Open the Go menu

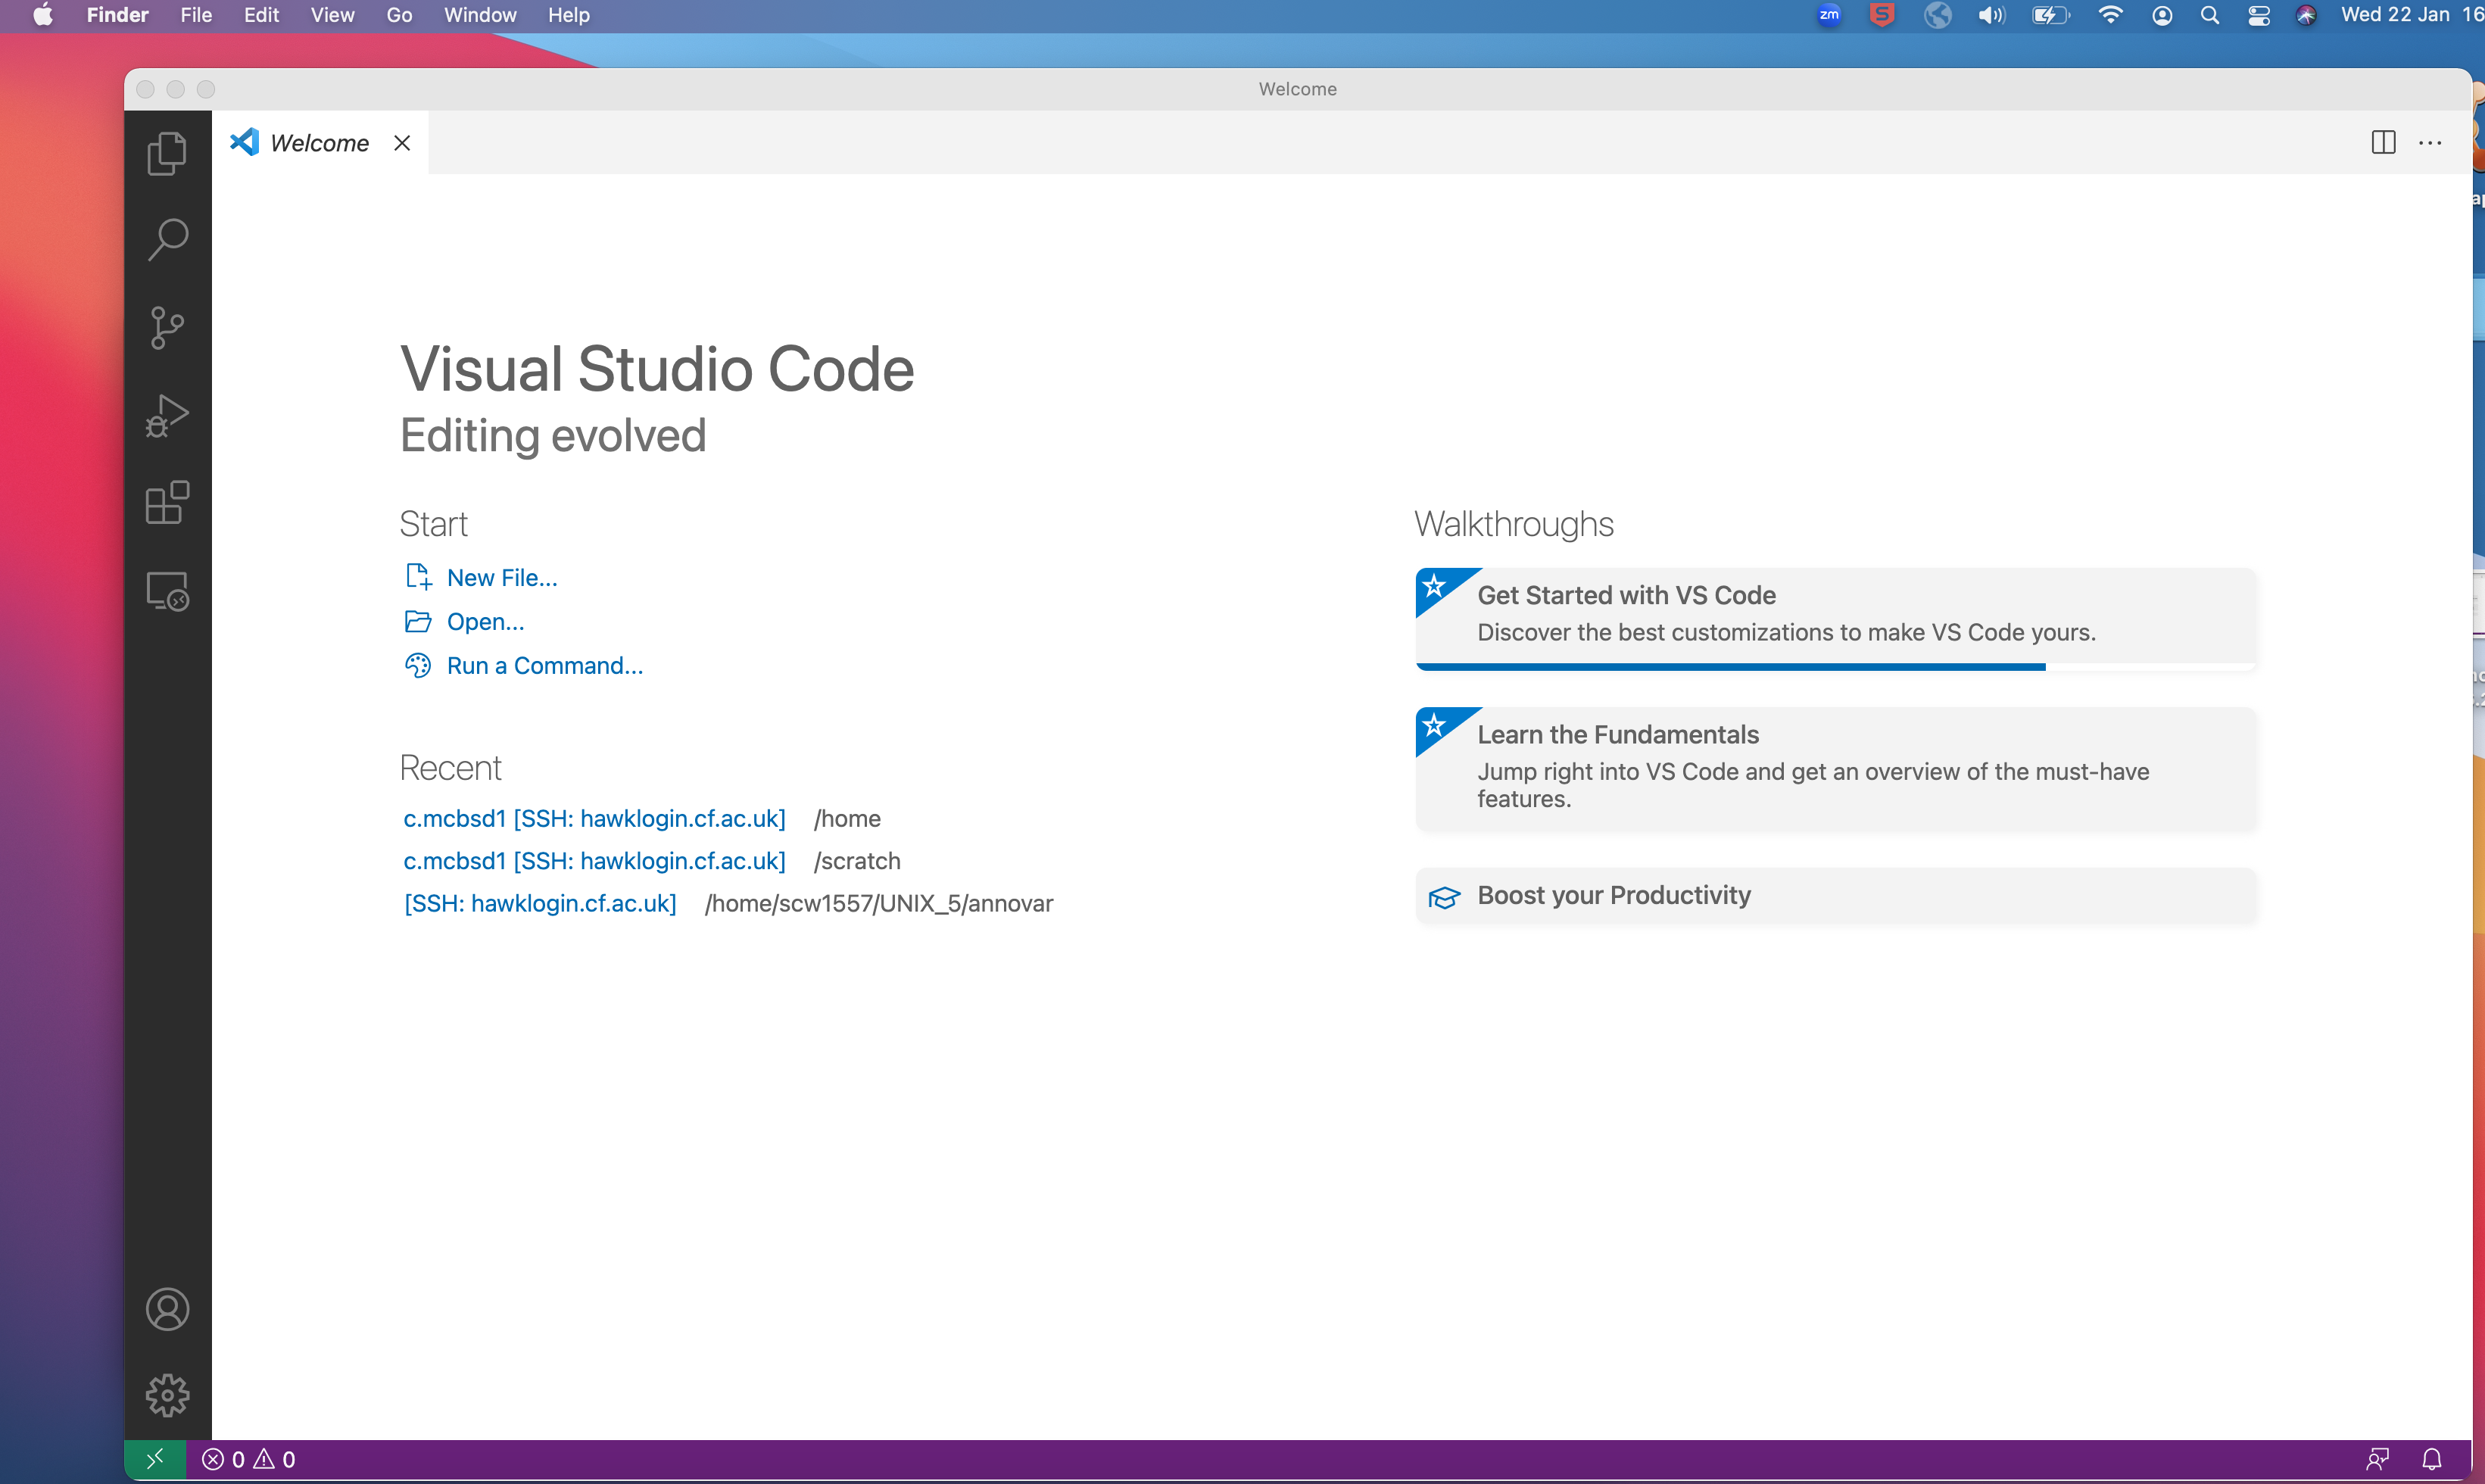pyautogui.click(x=399, y=15)
